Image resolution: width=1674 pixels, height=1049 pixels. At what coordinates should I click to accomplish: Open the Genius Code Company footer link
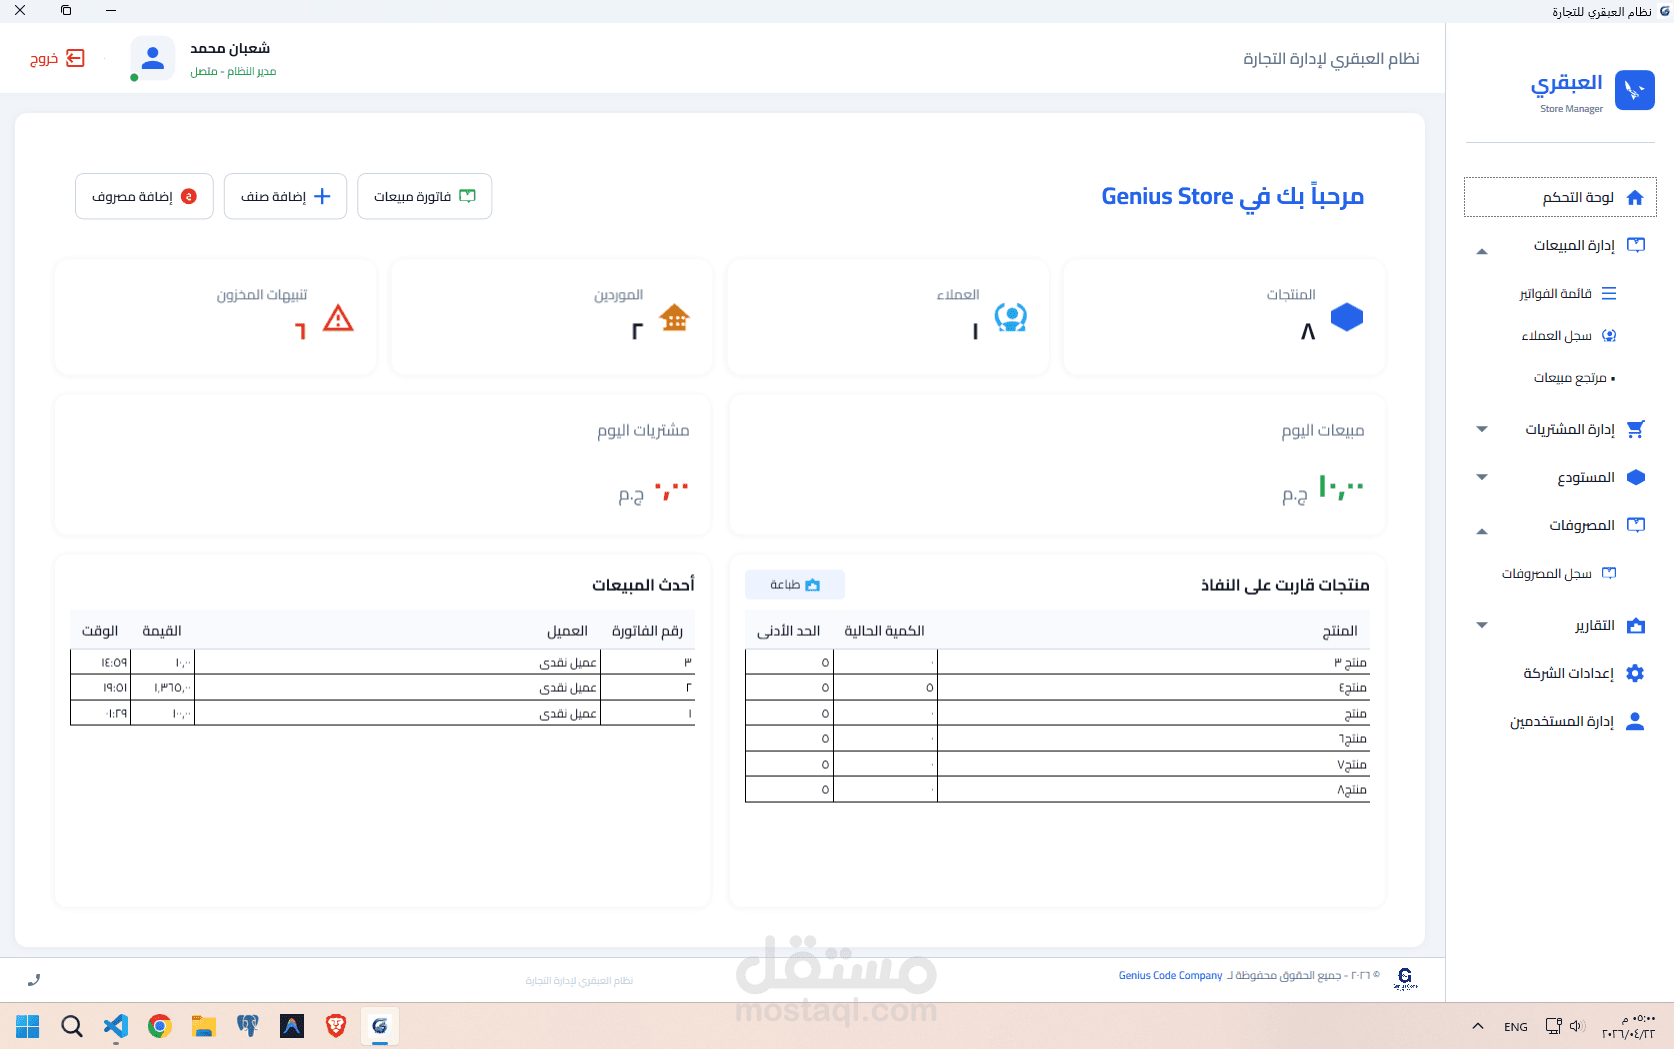pyautogui.click(x=1170, y=976)
